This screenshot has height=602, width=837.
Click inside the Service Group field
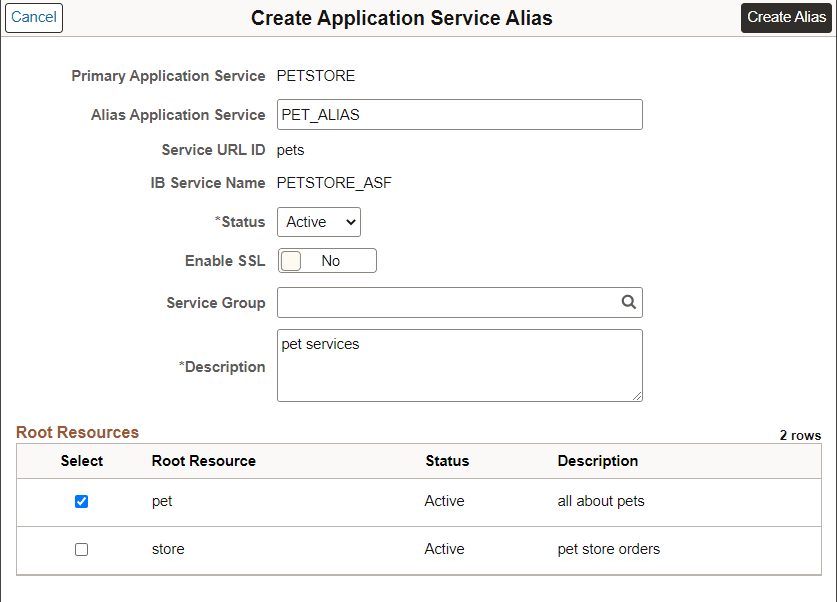450,302
